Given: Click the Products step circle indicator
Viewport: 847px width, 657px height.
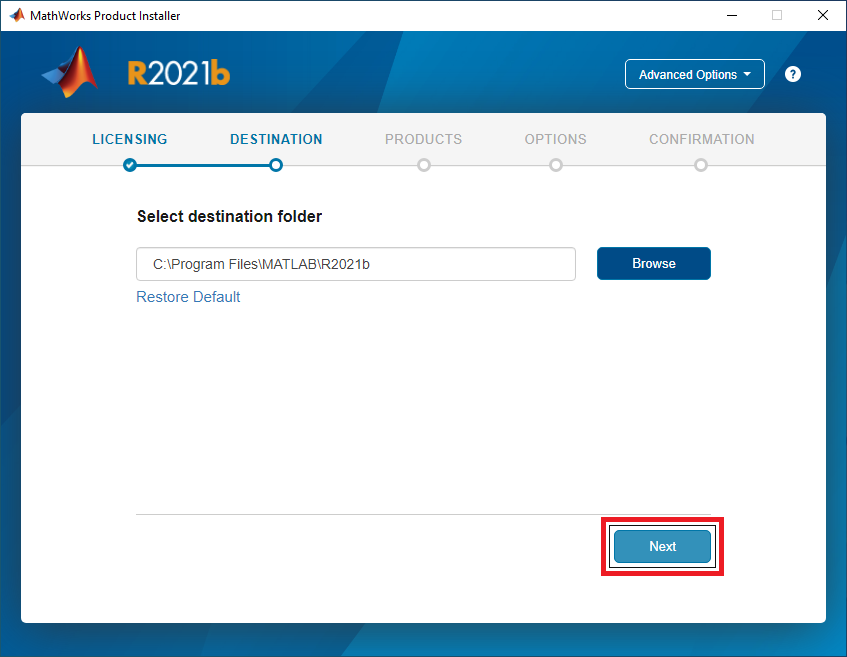Looking at the screenshot, I should [x=424, y=165].
